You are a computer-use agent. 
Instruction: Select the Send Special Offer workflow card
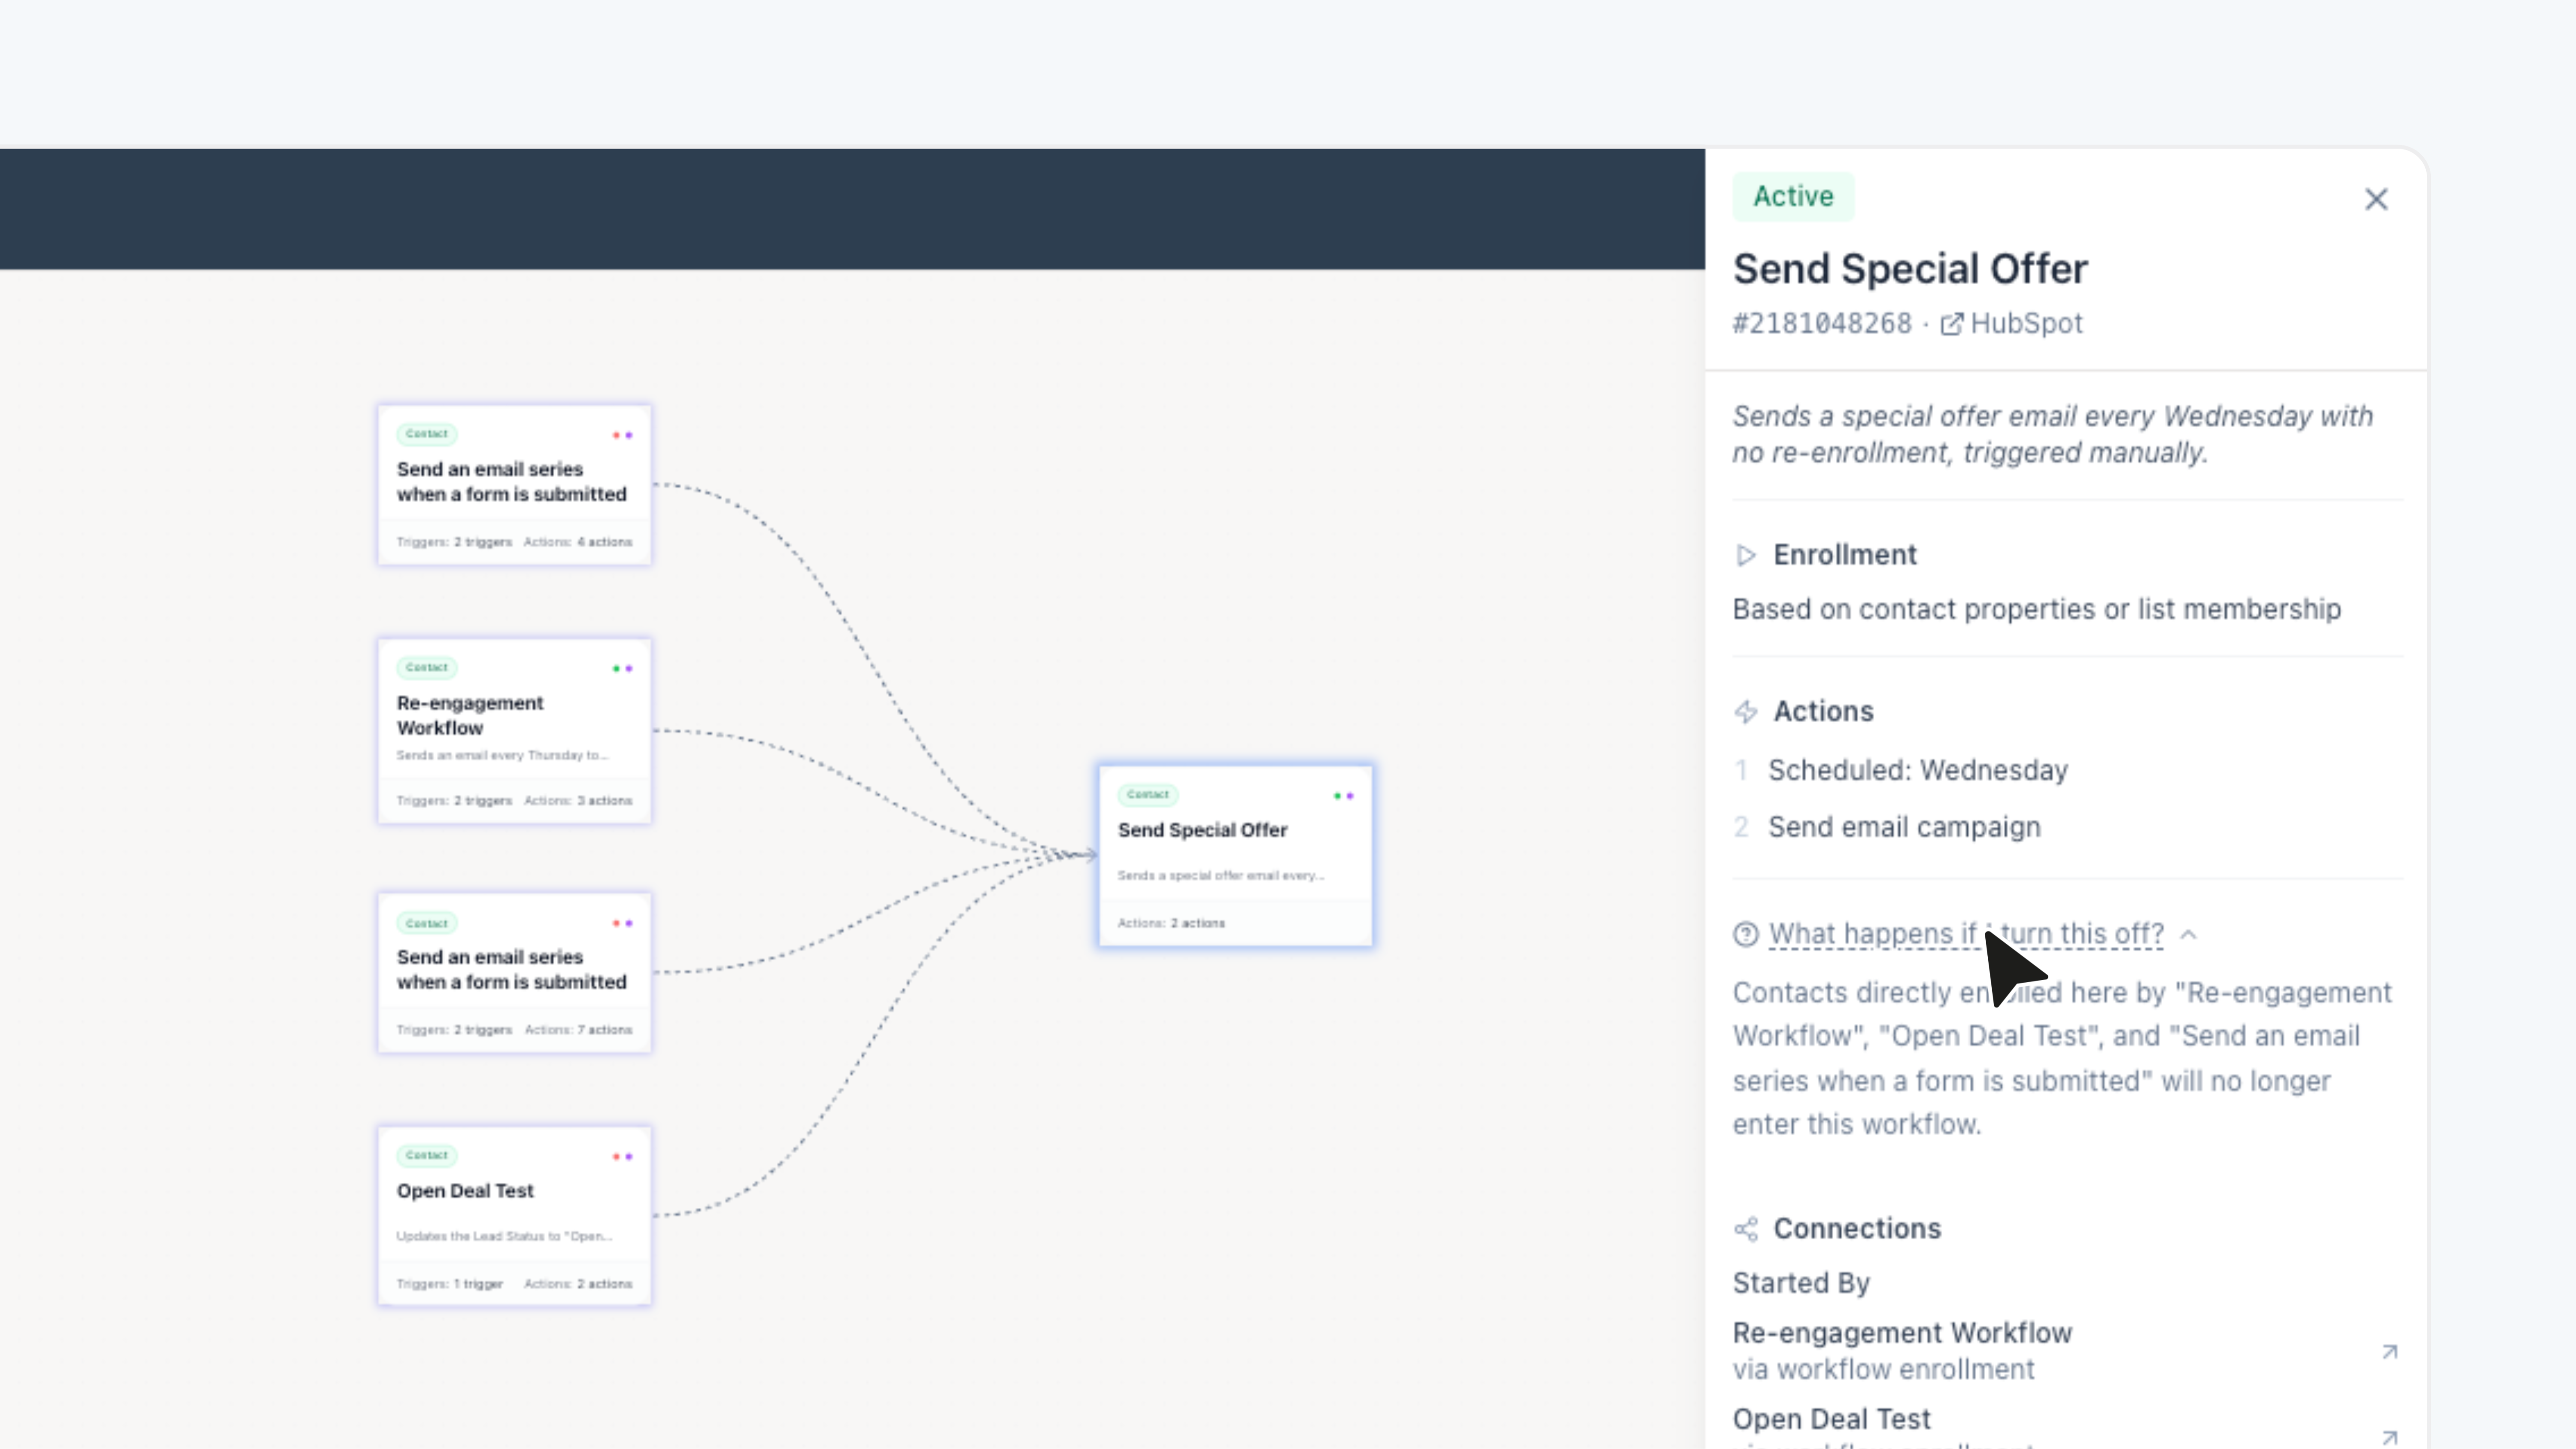click(1235, 855)
